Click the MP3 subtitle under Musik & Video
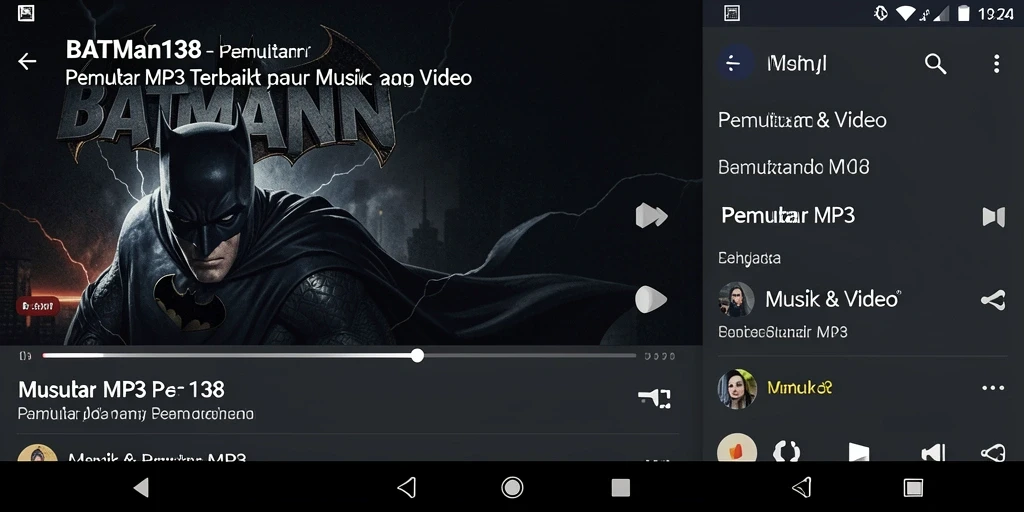The width and height of the screenshot is (1024, 512). pos(782,332)
